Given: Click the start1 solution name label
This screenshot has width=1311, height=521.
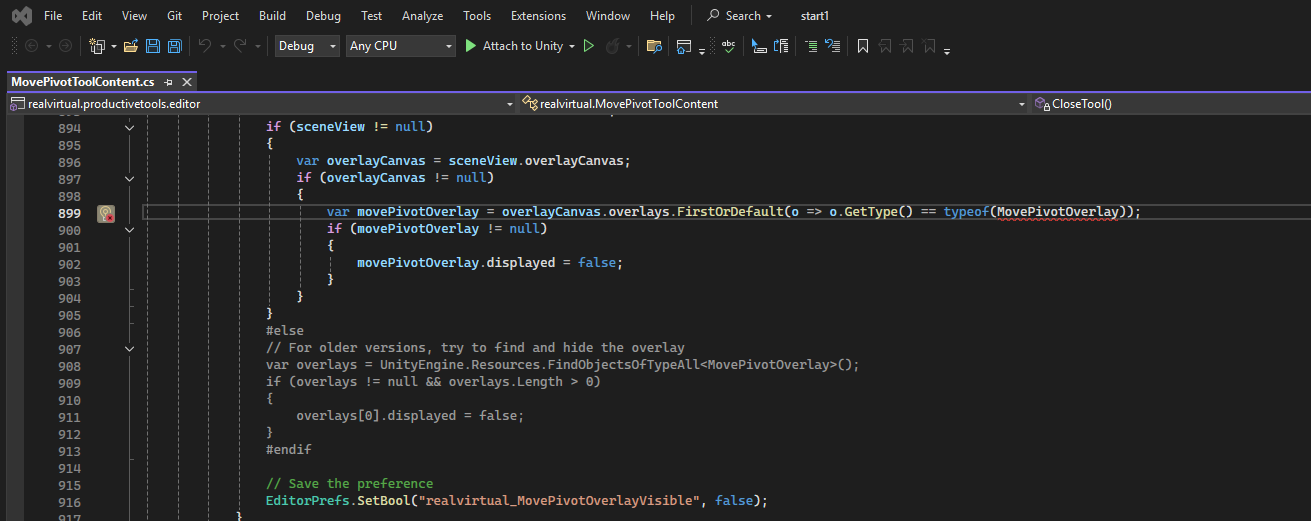Looking at the screenshot, I should (815, 16).
